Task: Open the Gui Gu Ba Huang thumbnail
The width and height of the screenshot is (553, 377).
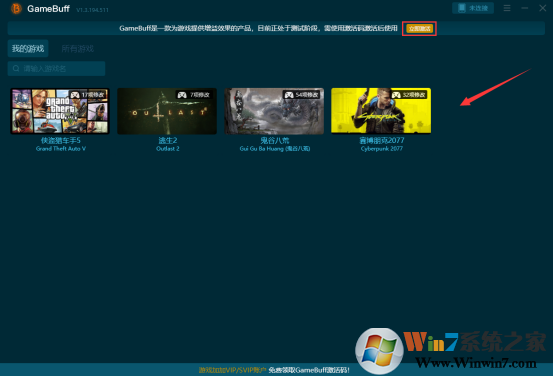Action: click(x=274, y=111)
